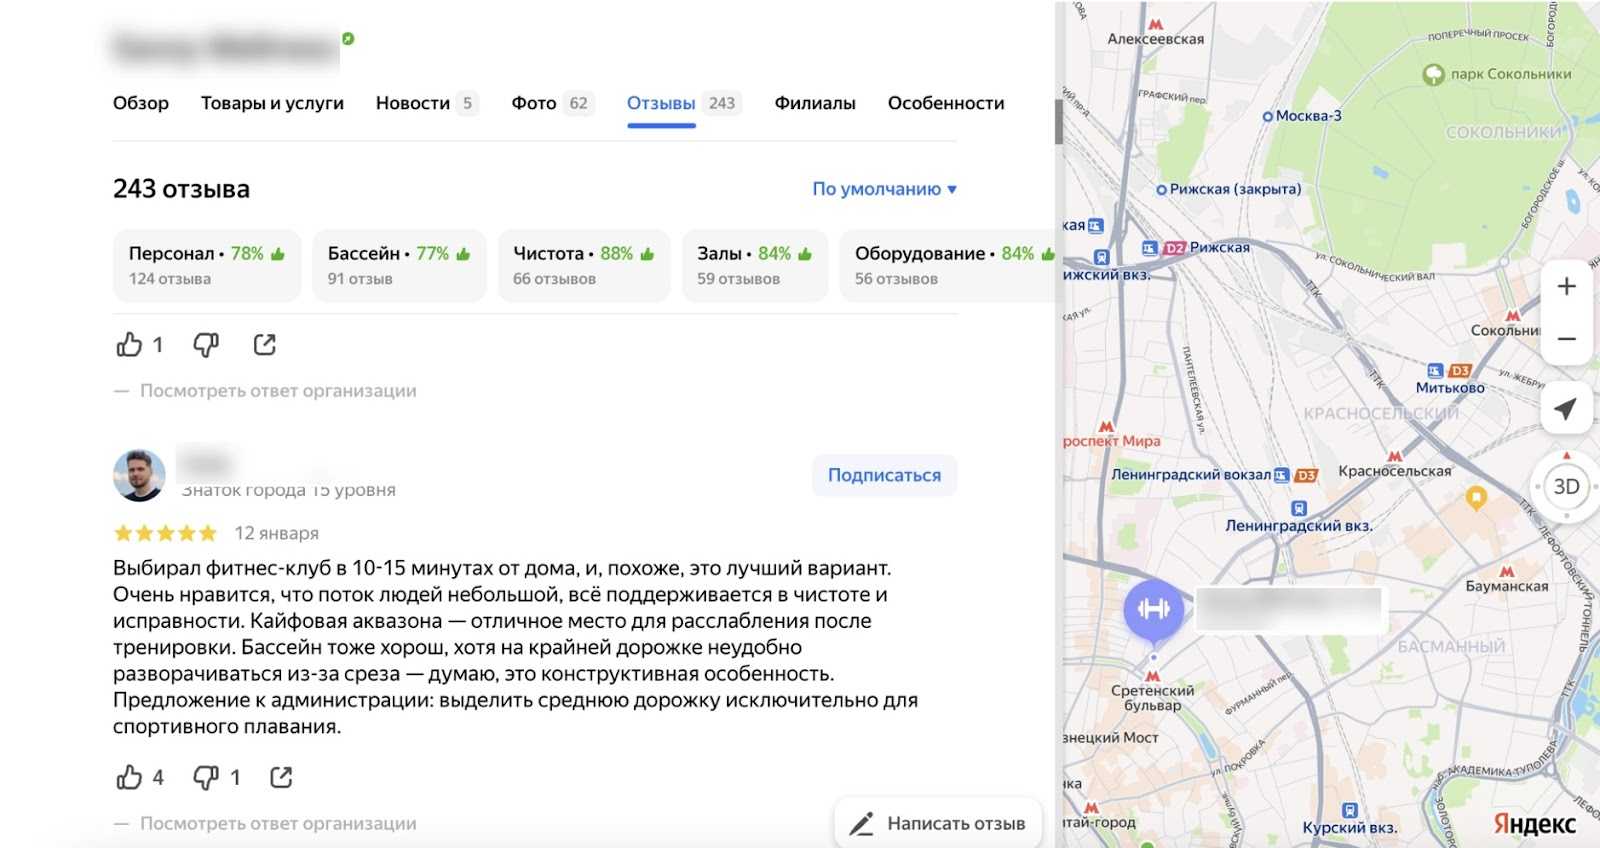Filter reviews by Бассейн 77% chip
The width and height of the screenshot is (1600, 848).
(x=399, y=266)
